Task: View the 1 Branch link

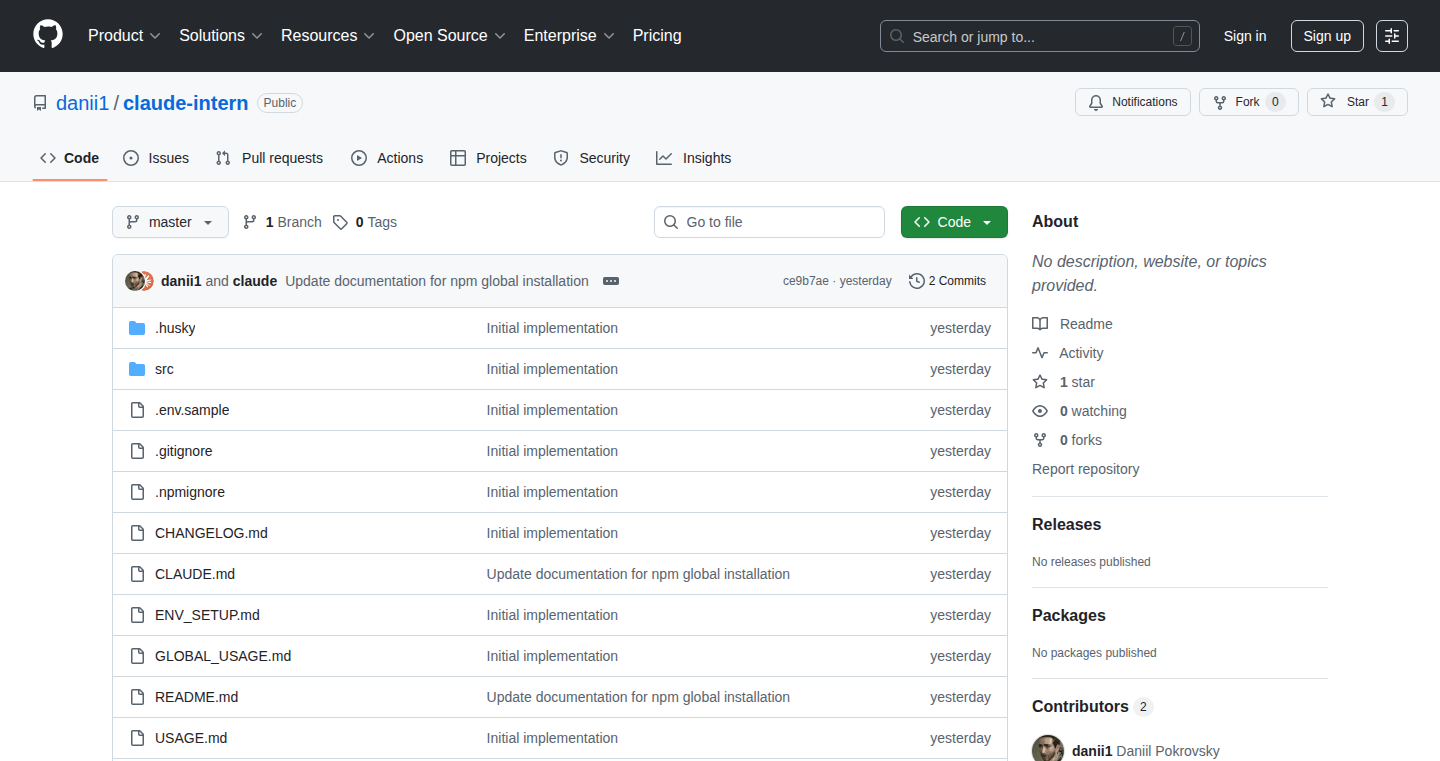Action: pos(282,222)
